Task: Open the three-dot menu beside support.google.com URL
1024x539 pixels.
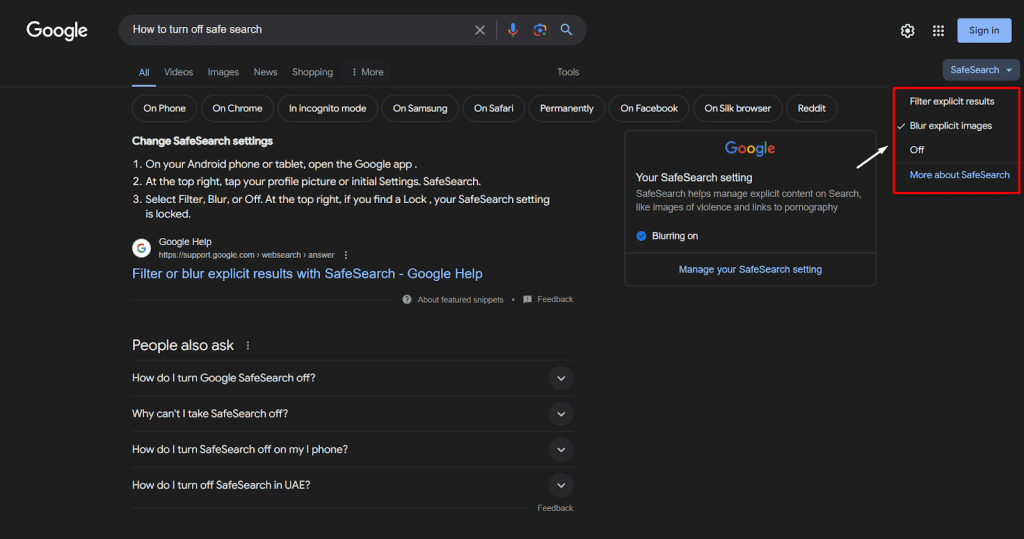Action: 346,255
